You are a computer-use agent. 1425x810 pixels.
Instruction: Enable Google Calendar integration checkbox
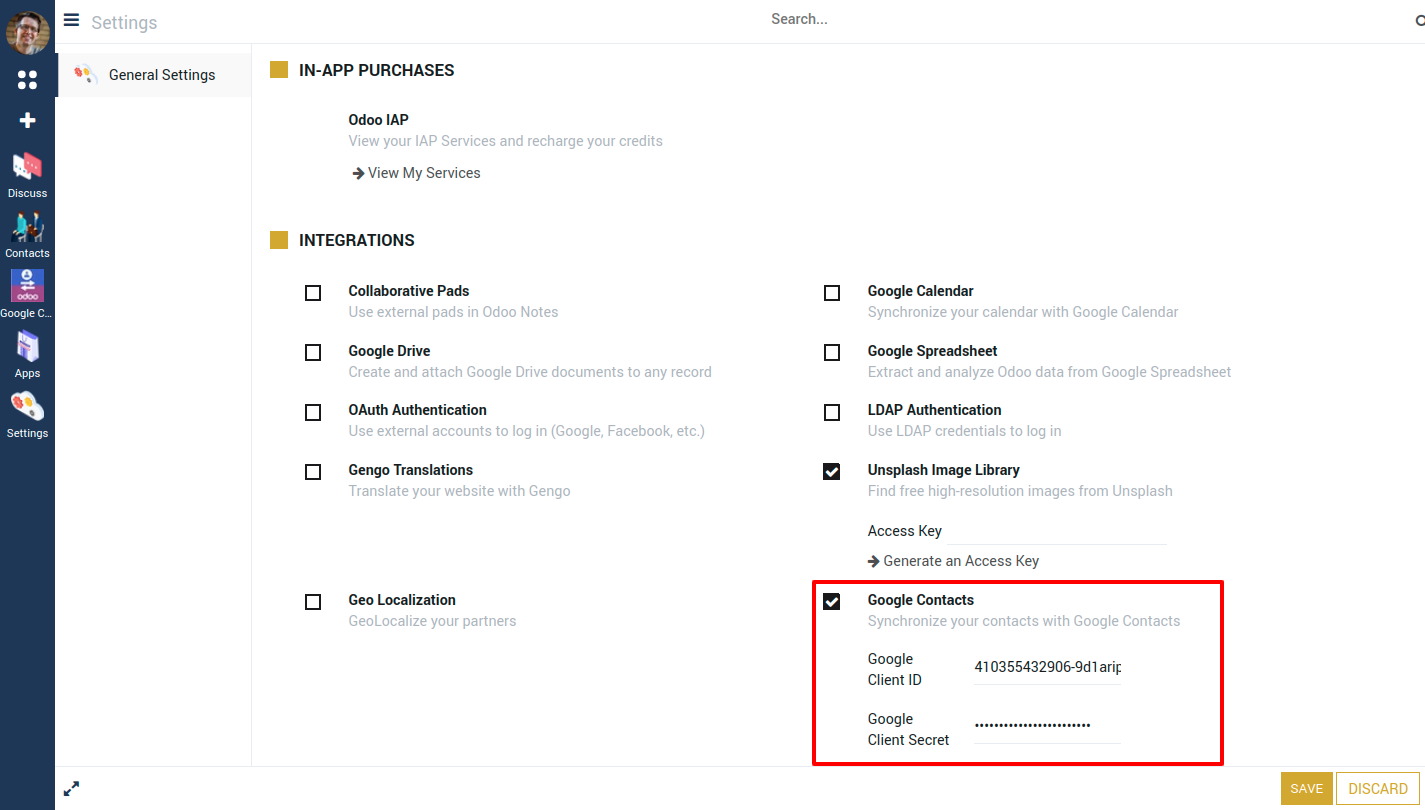tap(832, 293)
